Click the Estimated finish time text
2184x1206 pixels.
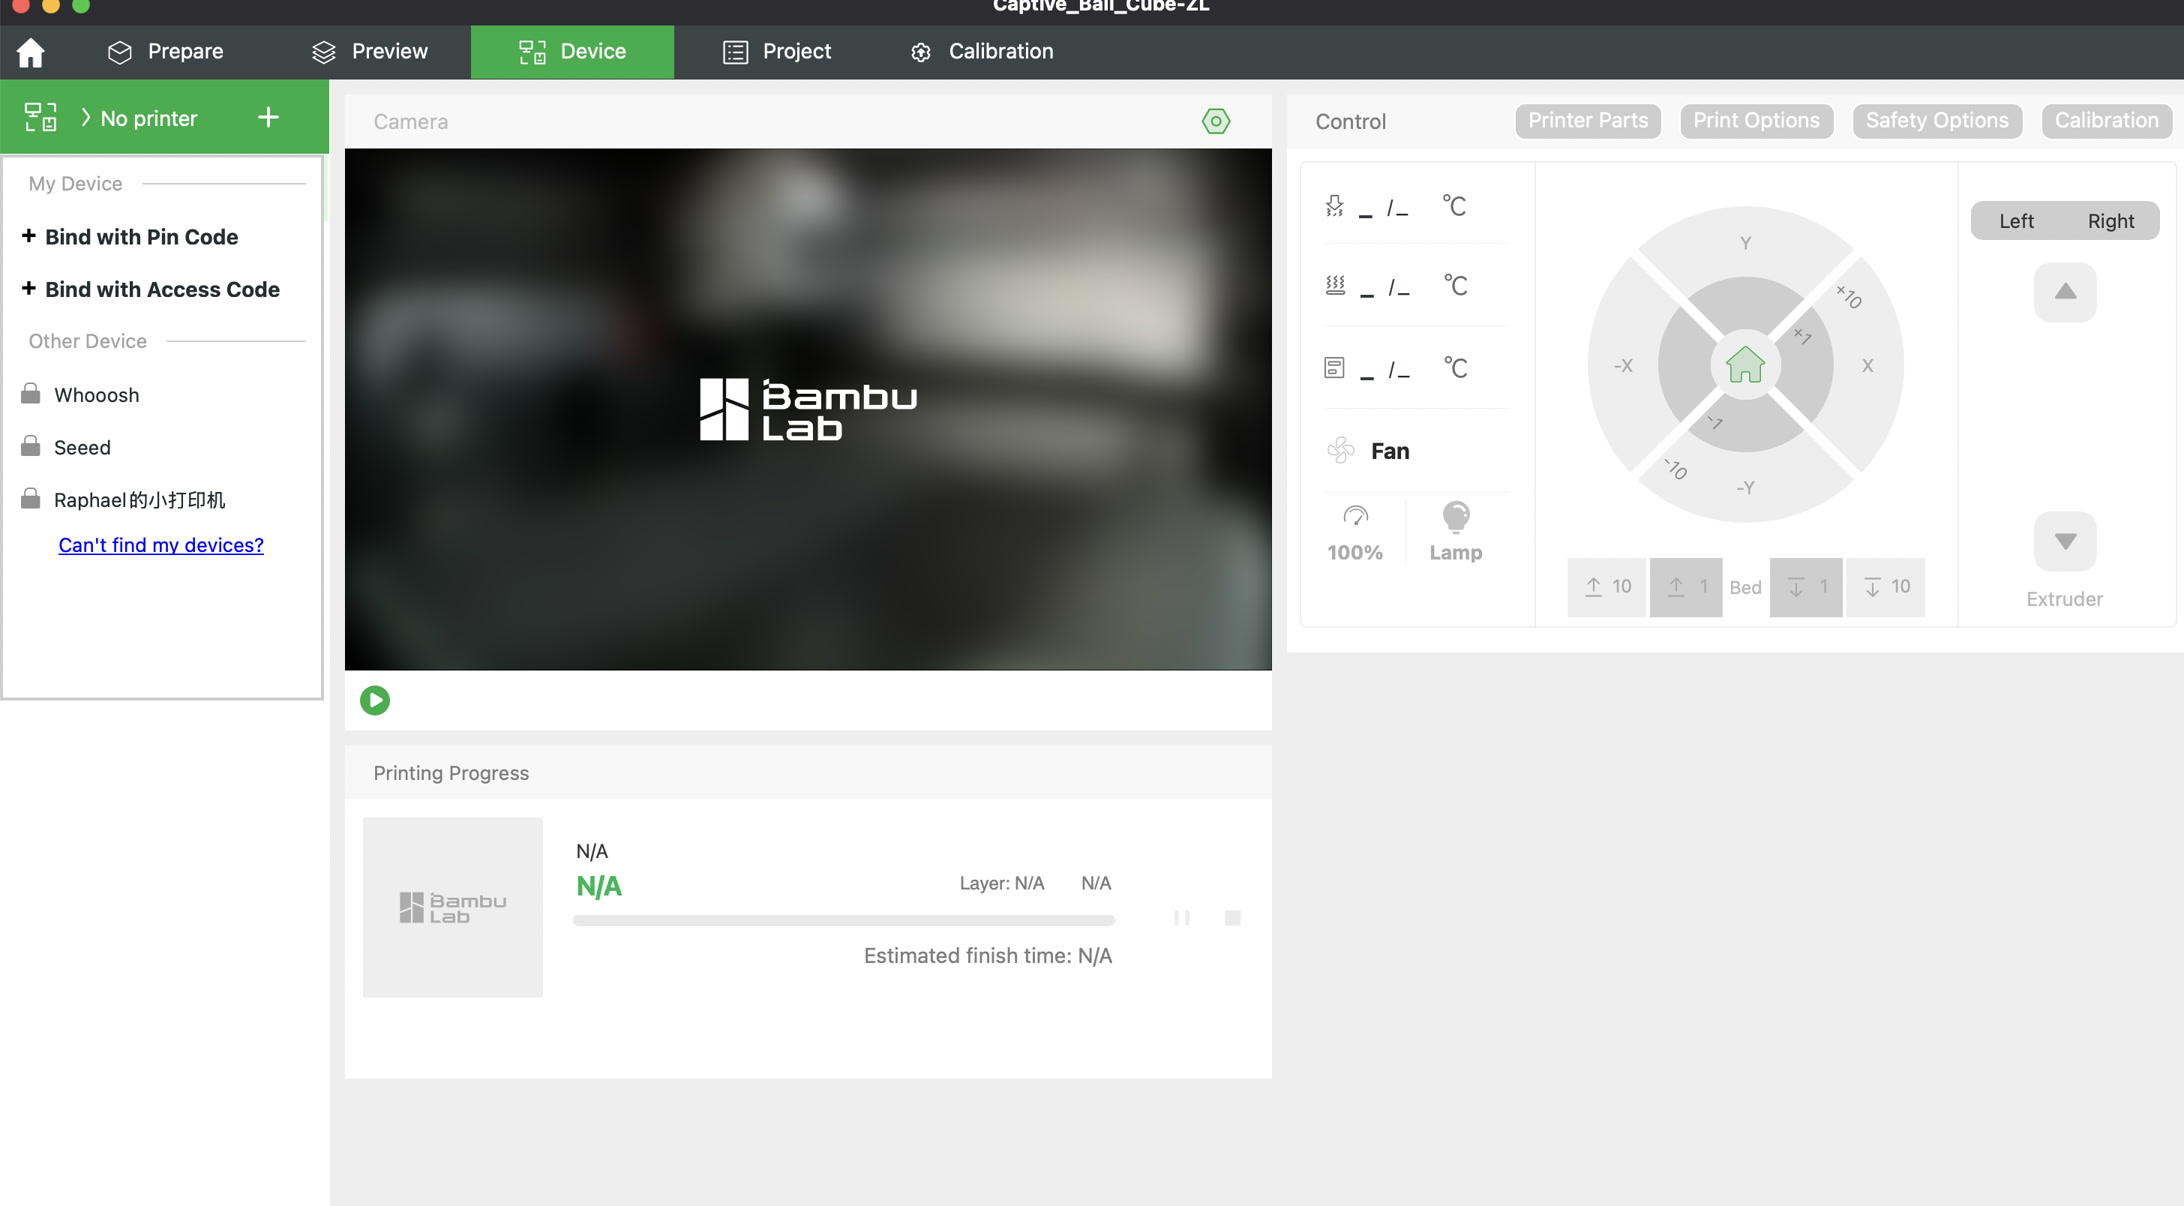(988, 956)
